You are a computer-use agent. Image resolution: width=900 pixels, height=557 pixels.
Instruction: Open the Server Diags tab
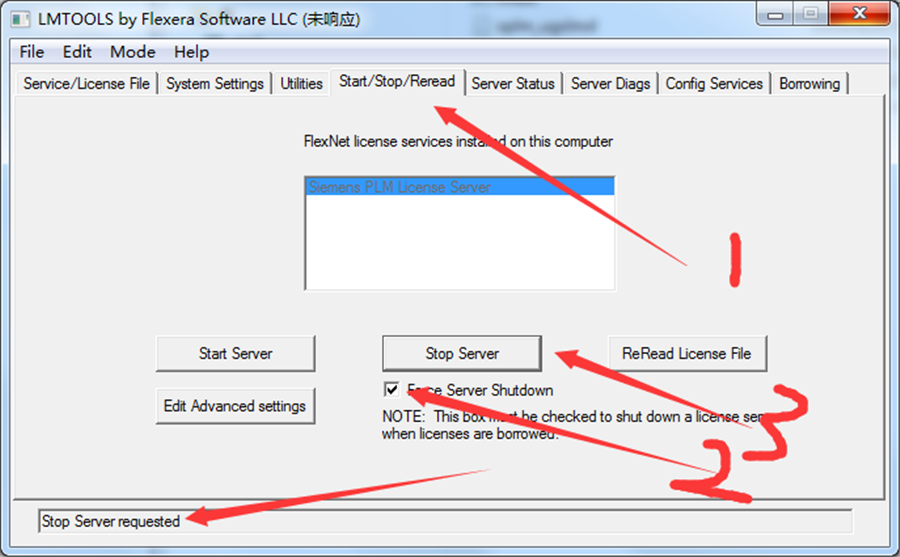[x=611, y=84]
